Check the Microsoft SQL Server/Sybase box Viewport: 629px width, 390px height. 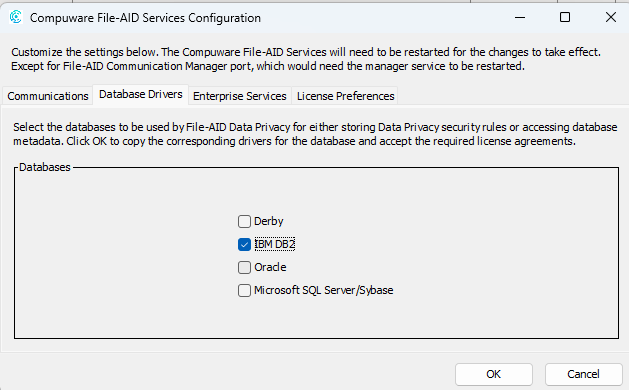244,290
